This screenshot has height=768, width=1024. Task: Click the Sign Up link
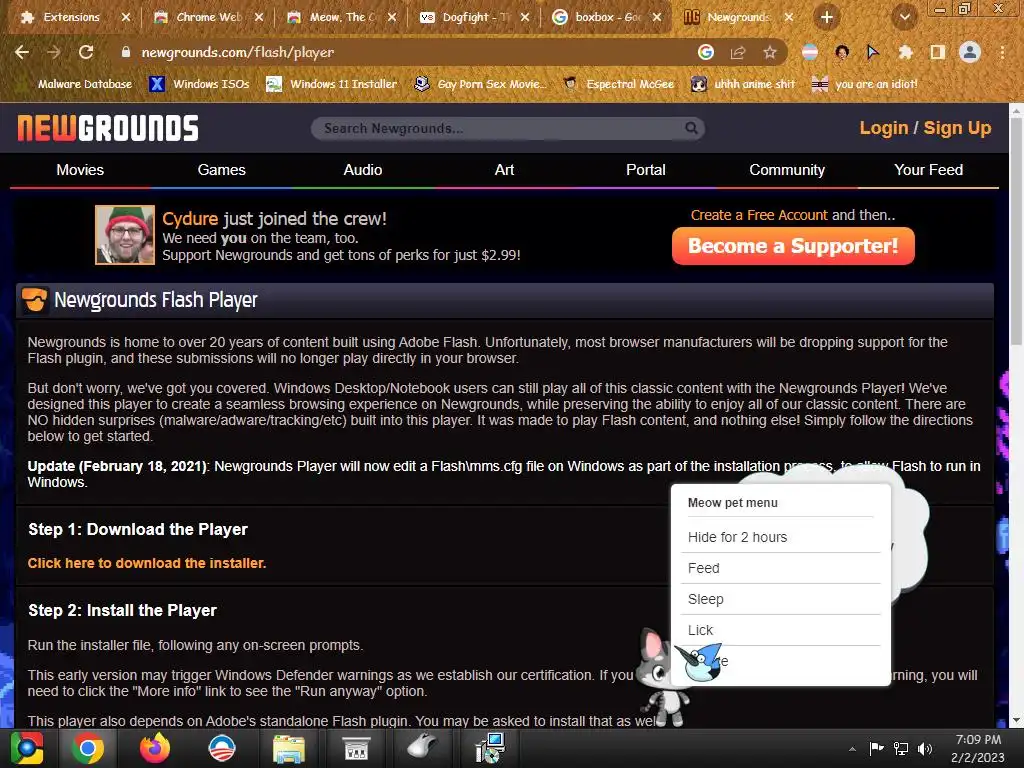[957, 128]
